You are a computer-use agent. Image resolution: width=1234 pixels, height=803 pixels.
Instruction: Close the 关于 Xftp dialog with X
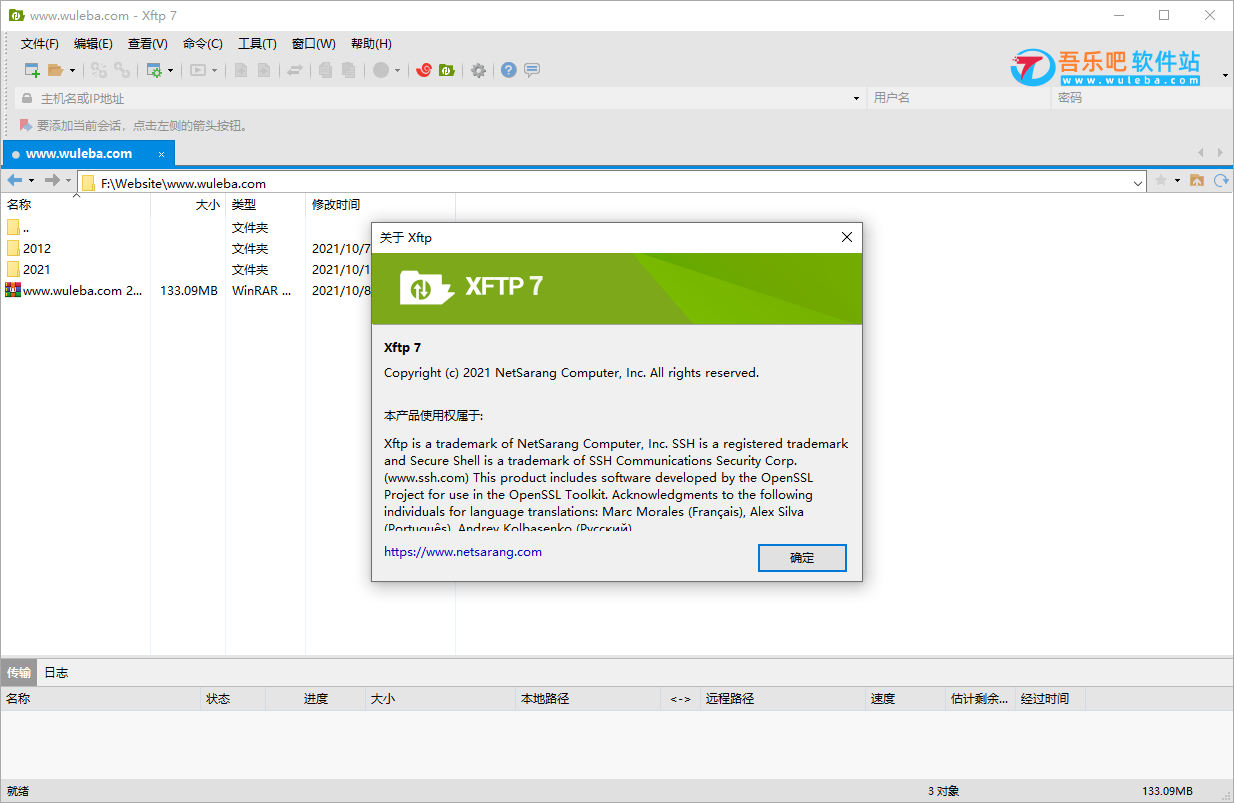click(x=847, y=238)
